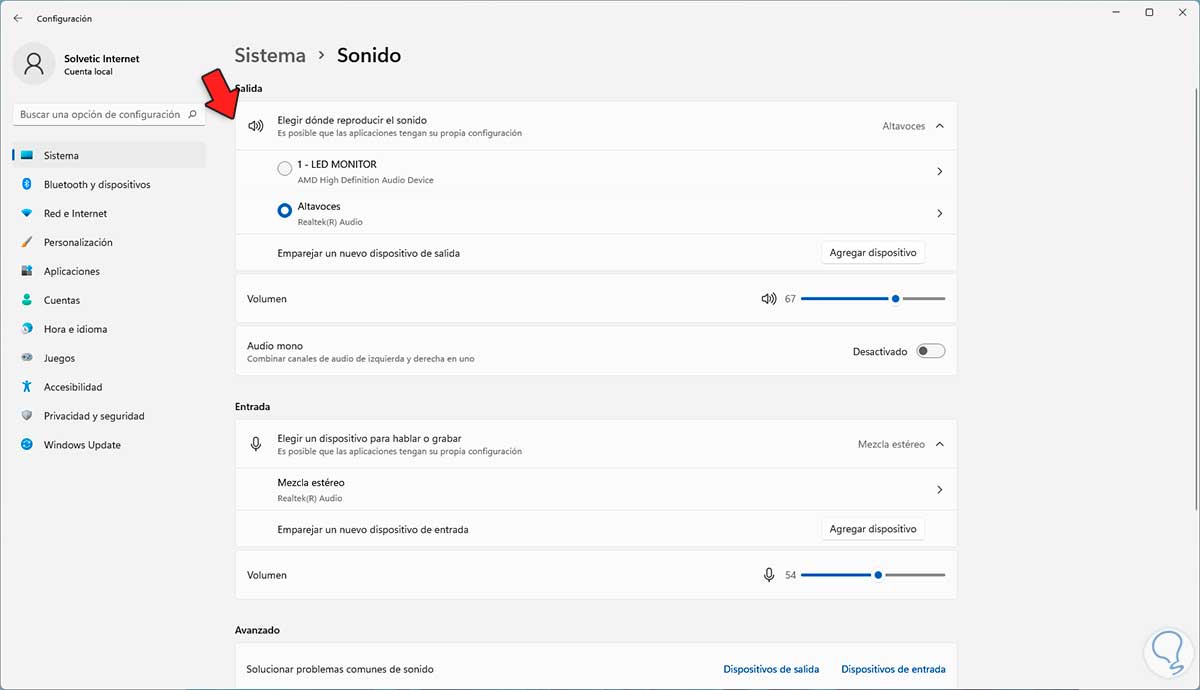Open Personalización in the sidebar
Viewport: 1200px width, 690px height.
point(78,243)
